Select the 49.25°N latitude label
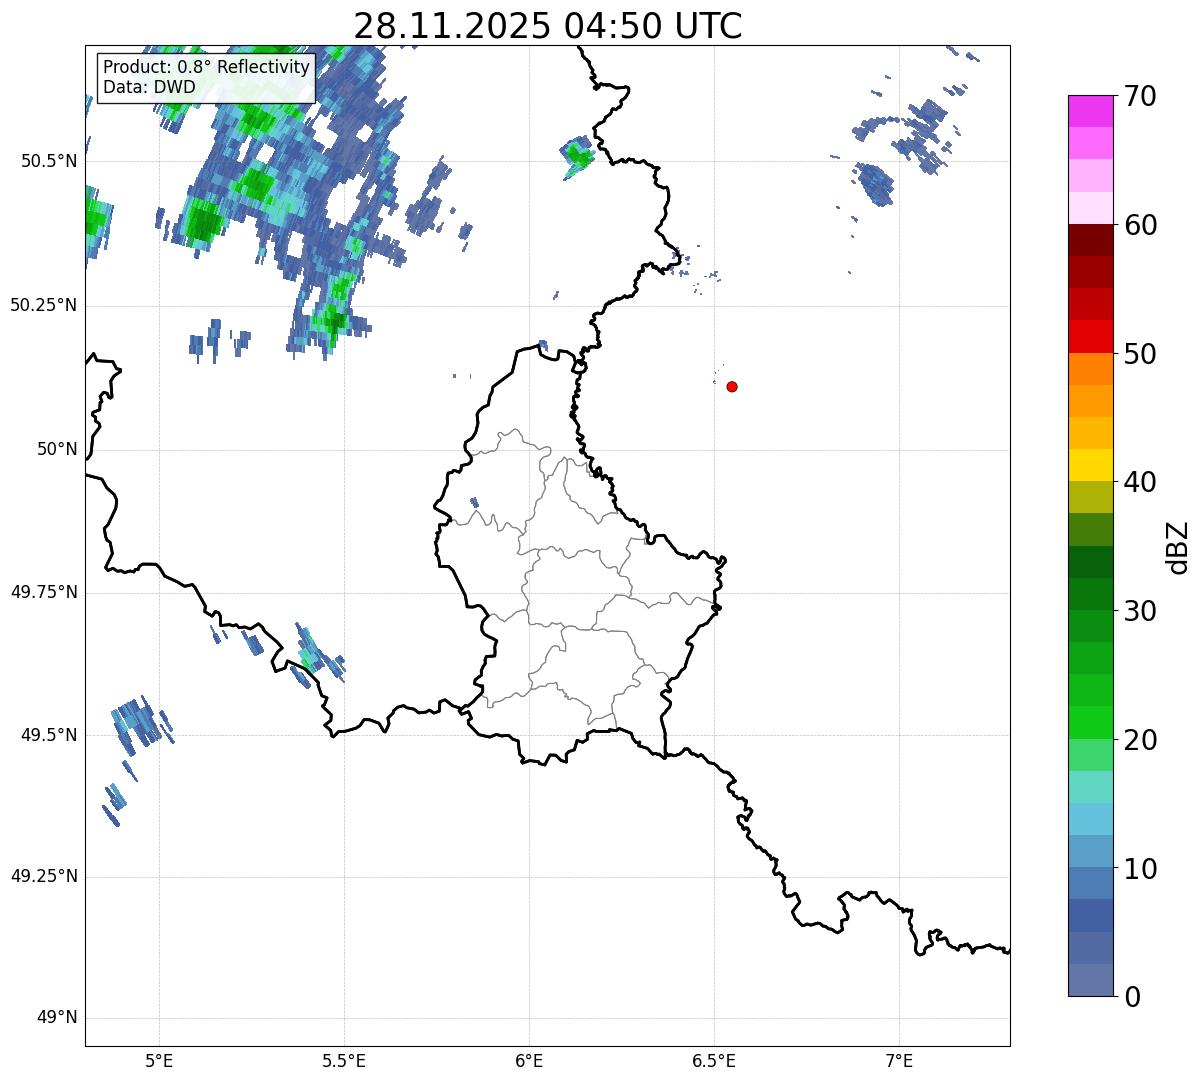This screenshot has height=1081, width=1202. click(44, 877)
